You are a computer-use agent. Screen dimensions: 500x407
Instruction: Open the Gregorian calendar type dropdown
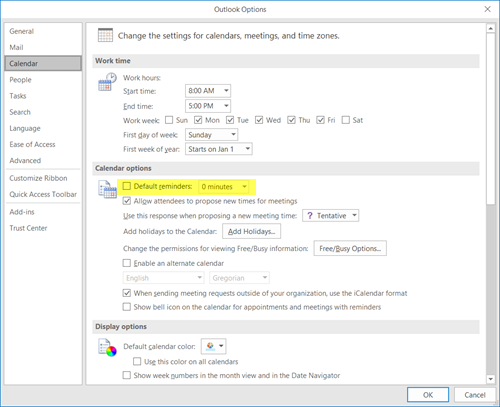(239, 278)
